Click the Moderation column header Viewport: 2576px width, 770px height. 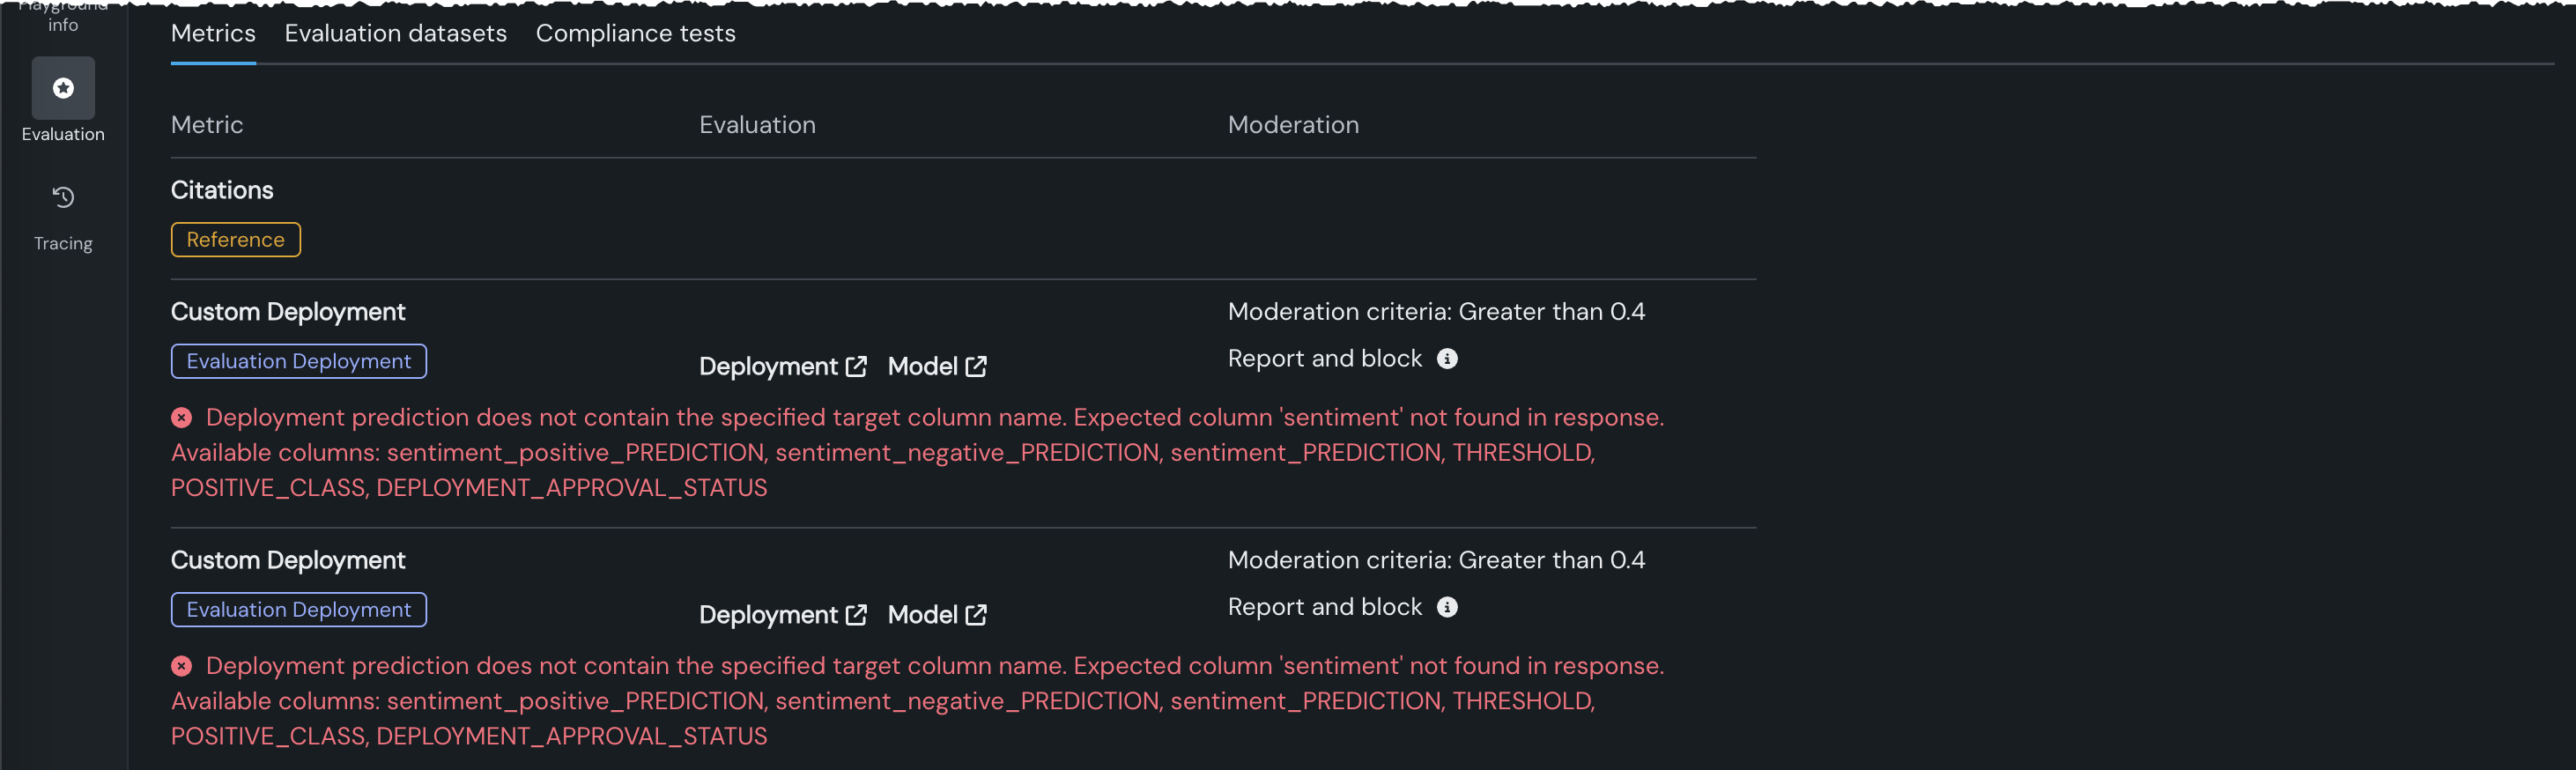1293,125
